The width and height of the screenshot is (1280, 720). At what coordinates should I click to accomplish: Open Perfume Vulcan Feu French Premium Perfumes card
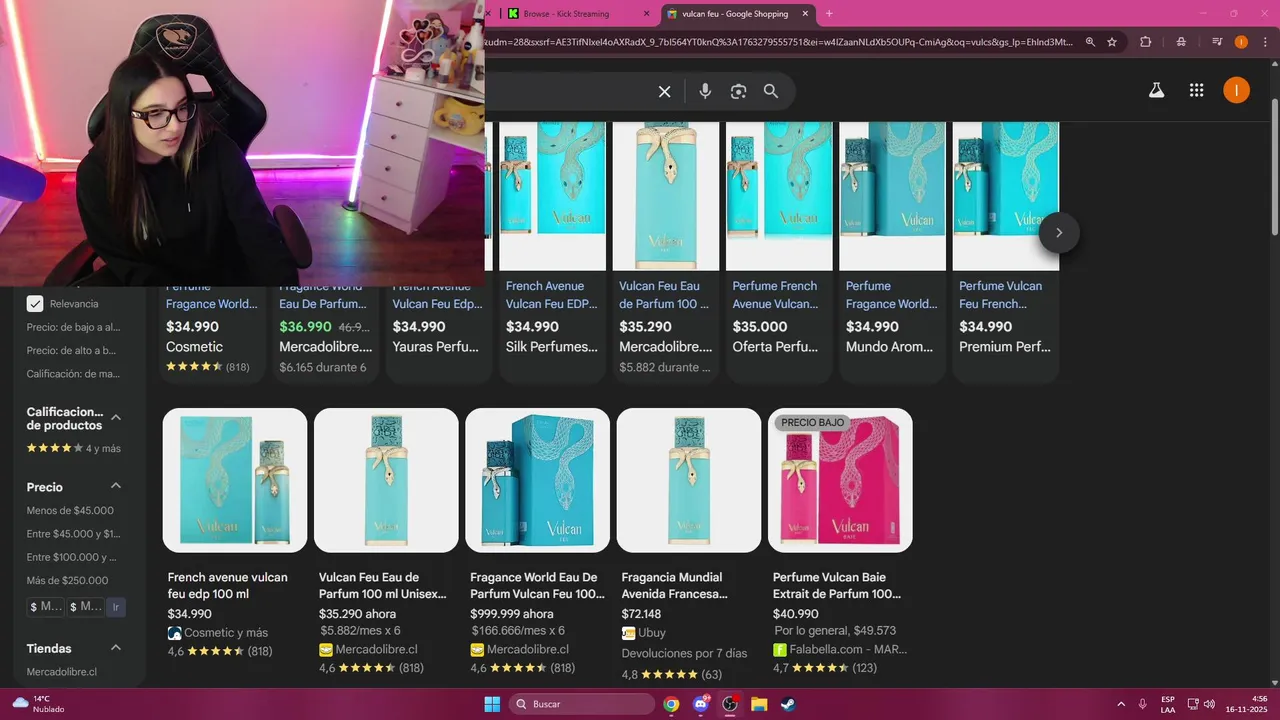pos(1005,250)
